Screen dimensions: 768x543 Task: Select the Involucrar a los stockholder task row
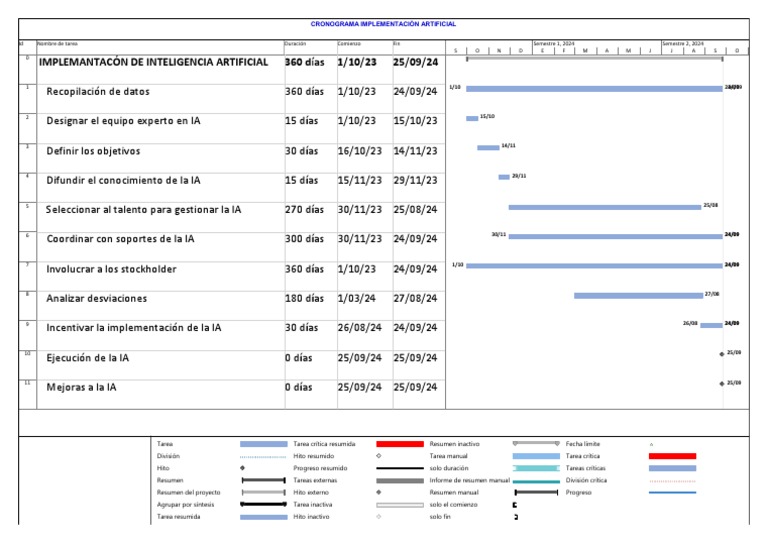pos(111,269)
